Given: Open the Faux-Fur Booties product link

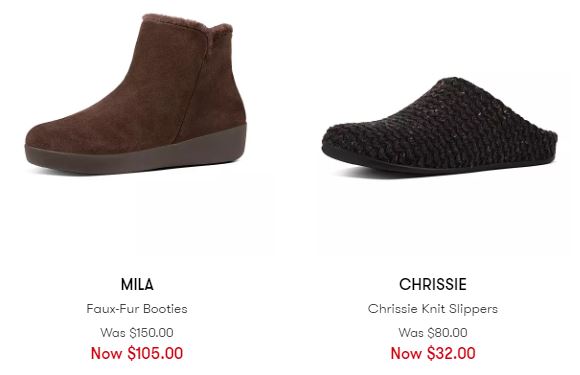Looking at the screenshot, I should click(x=137, y=309).
